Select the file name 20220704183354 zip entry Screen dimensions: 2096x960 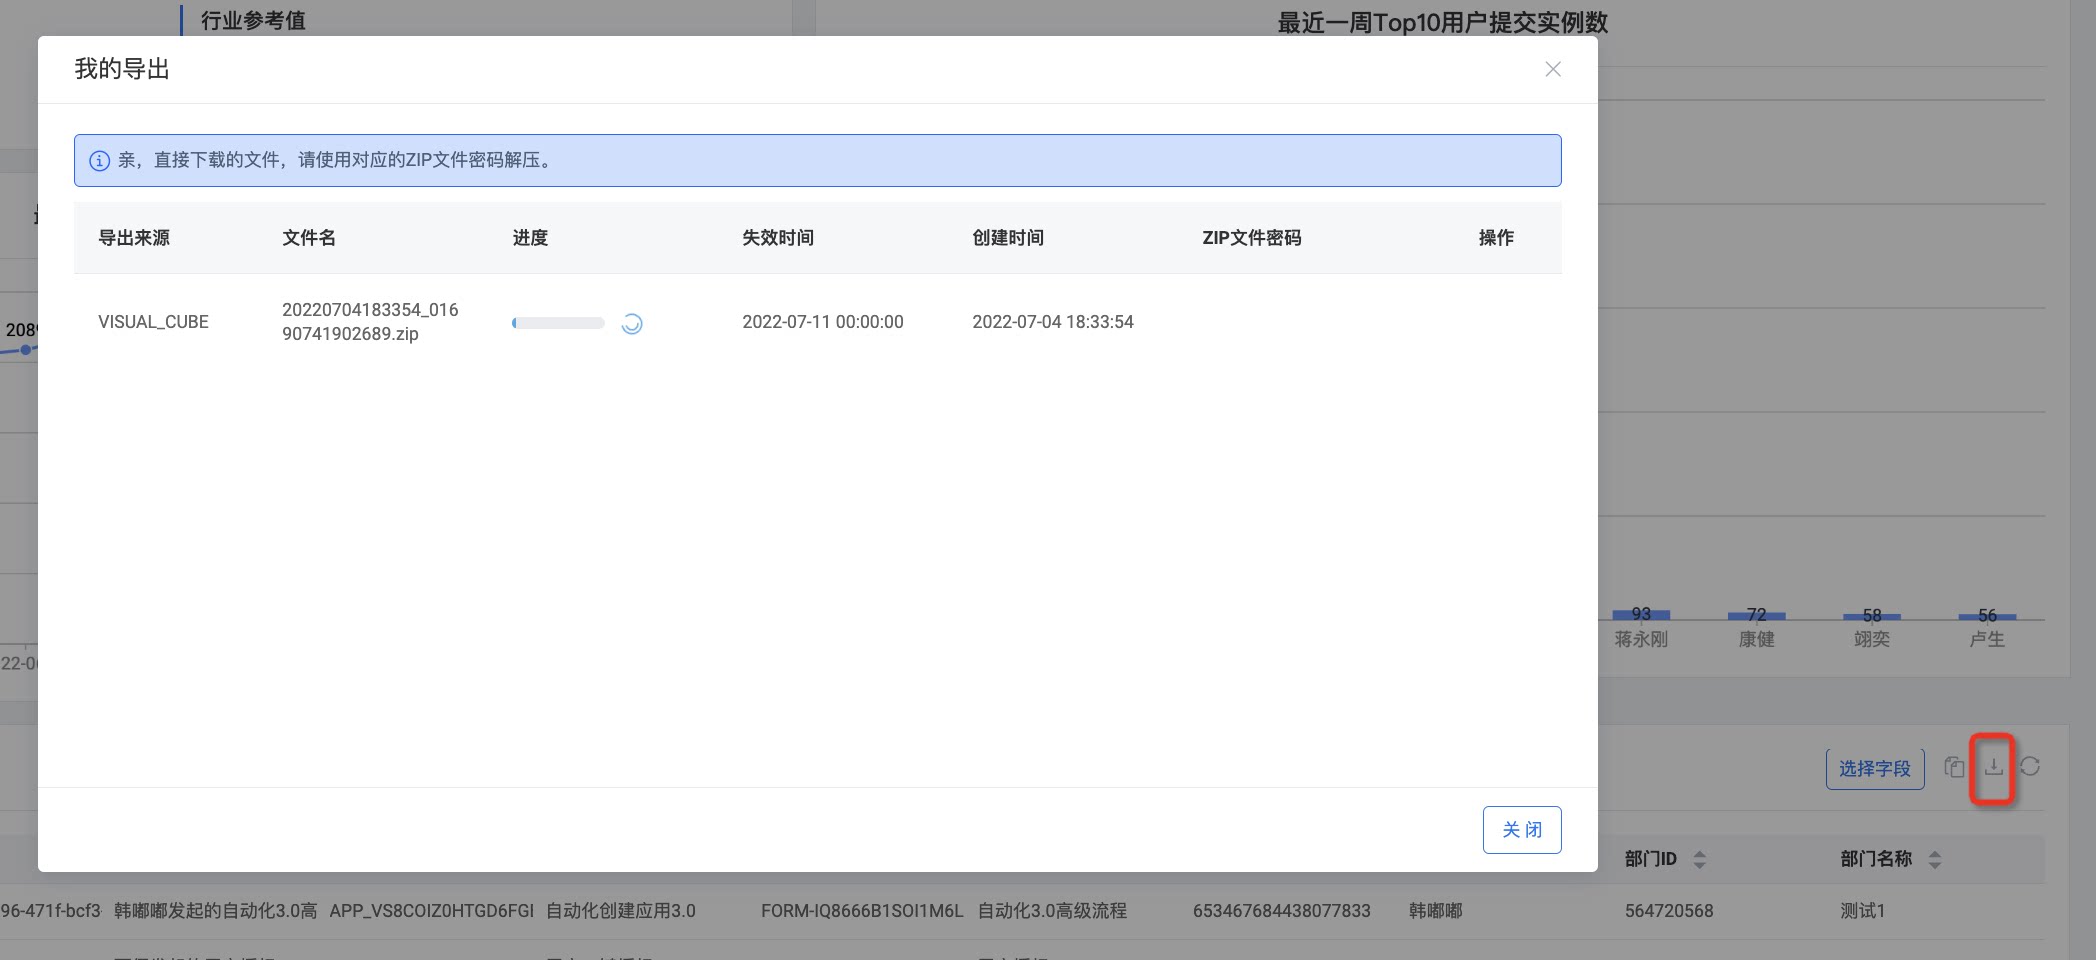tap(370, 322)
